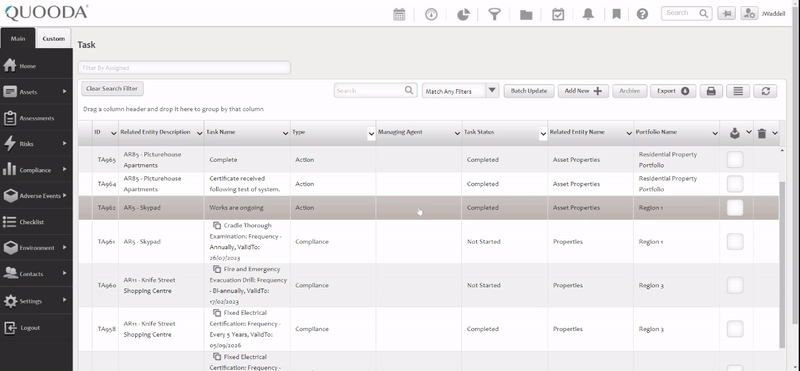The image size is (800, 371).
Task: Tick the checkbox for task TA960
Action: (735, 285)
